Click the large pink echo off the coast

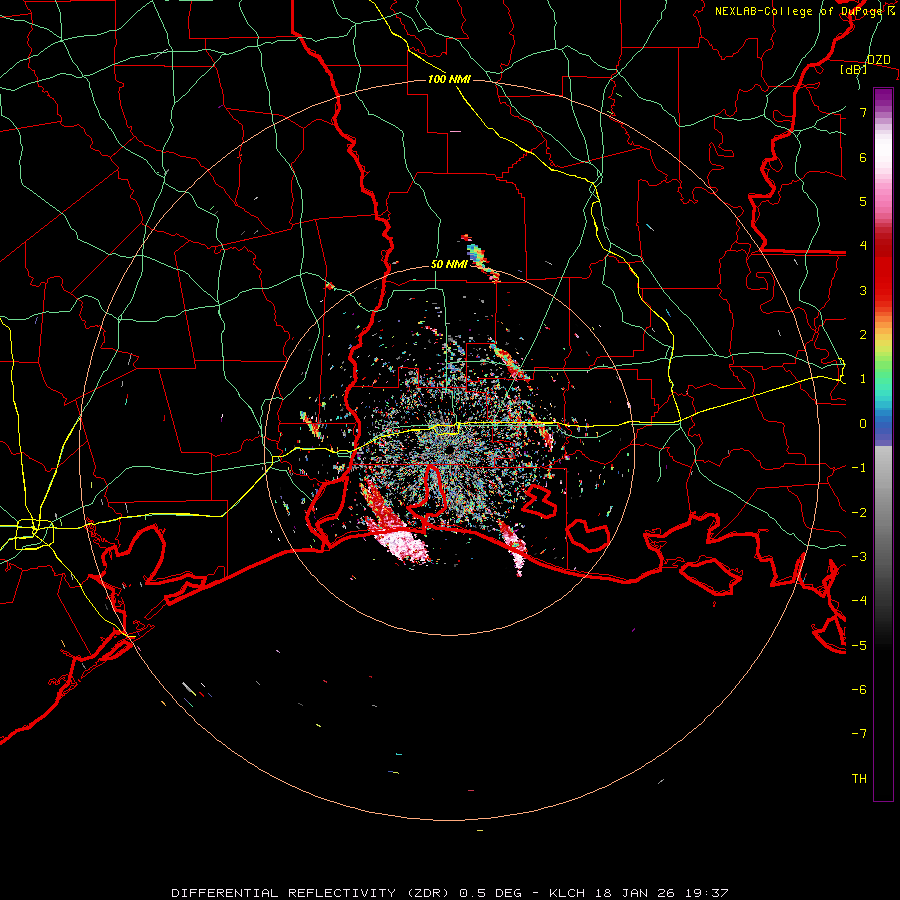point(404,544)
